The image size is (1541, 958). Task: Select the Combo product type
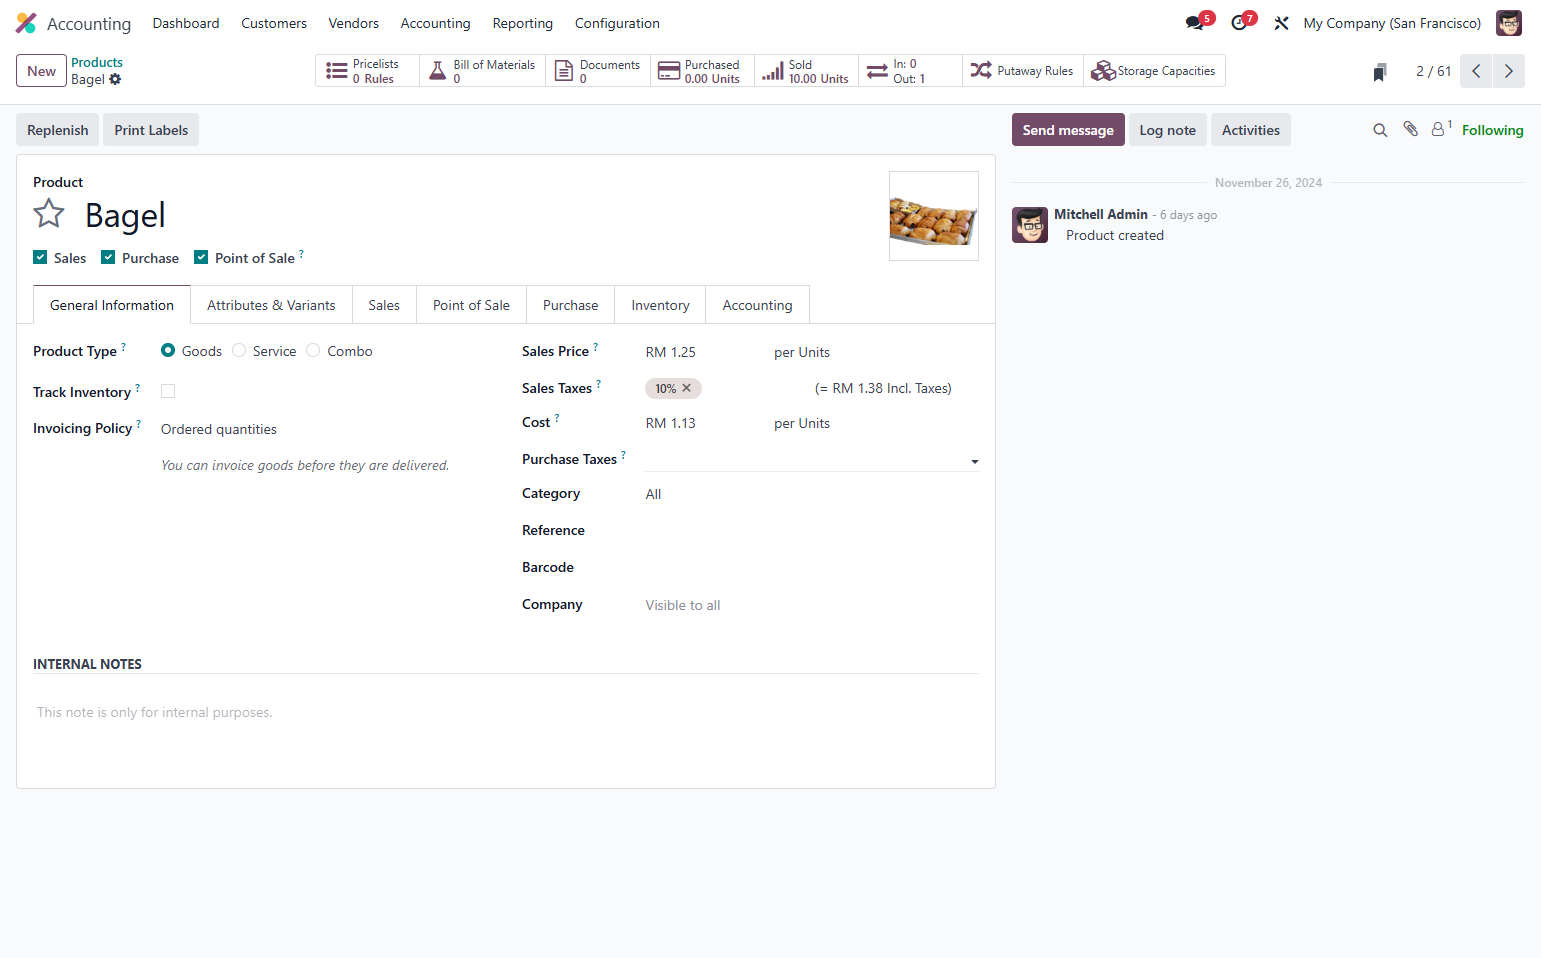313,350
